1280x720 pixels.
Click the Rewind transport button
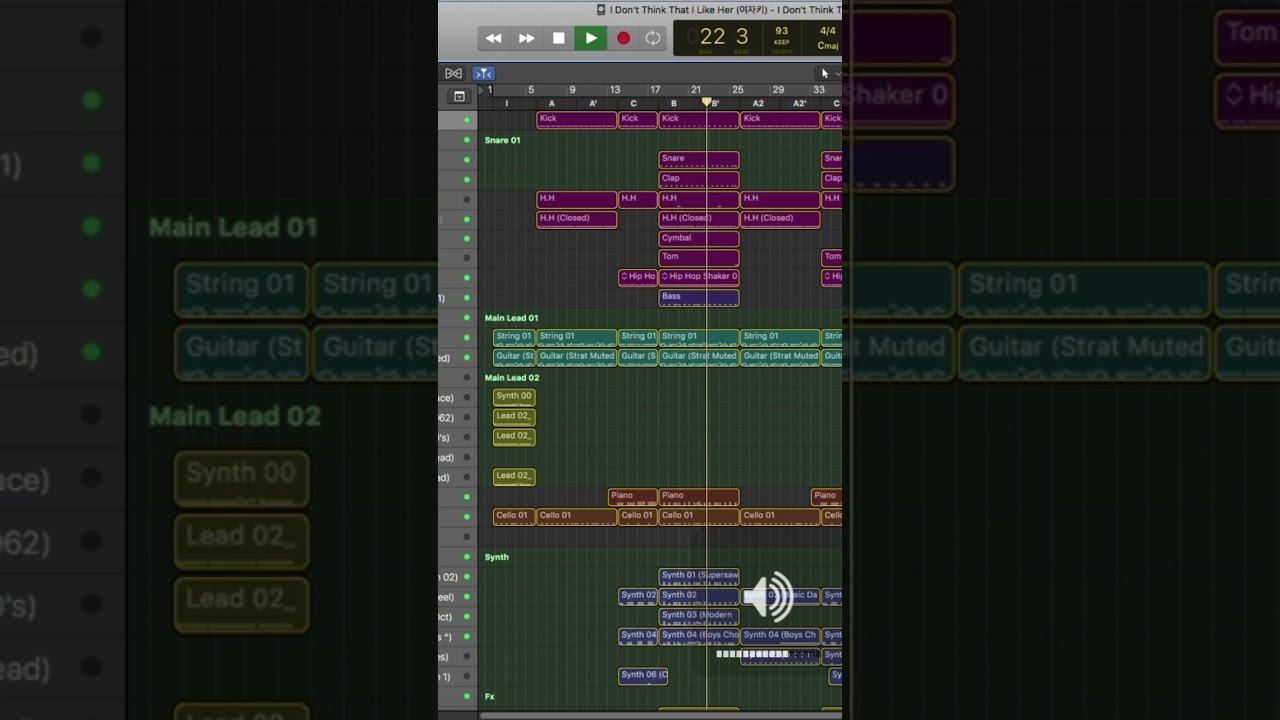coord(494,38)
